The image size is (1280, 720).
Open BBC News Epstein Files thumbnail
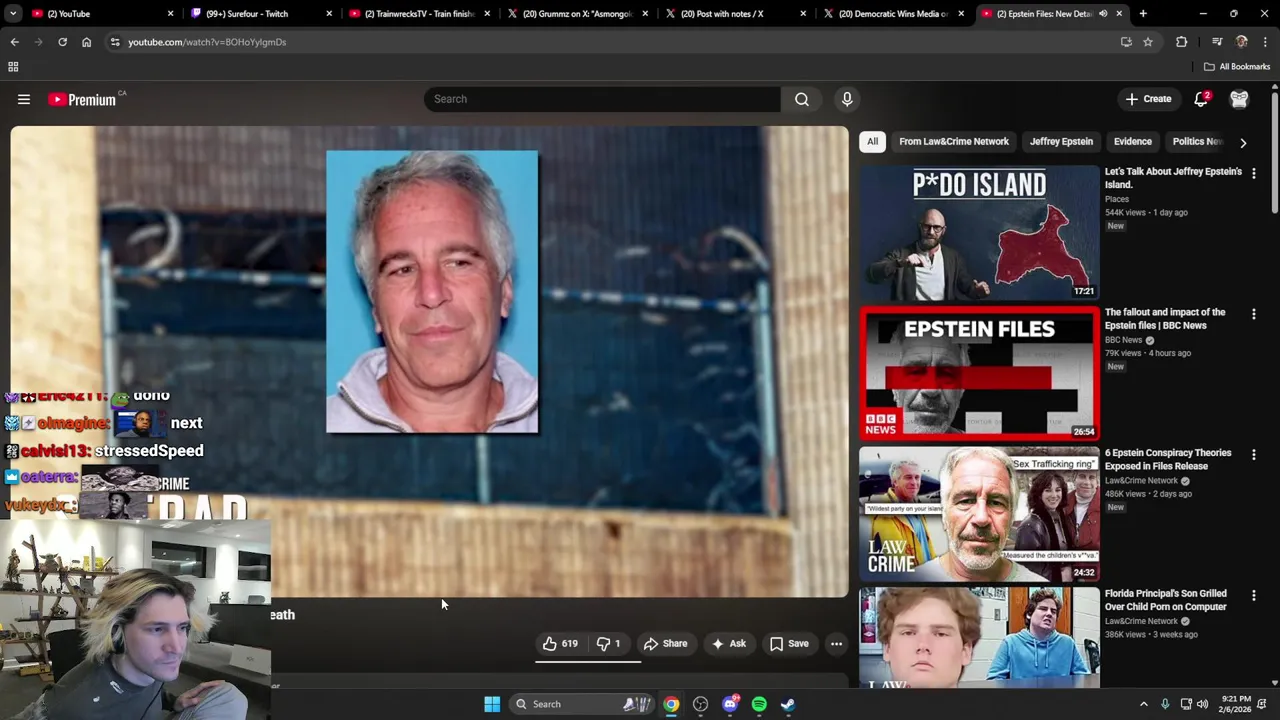coord(979,374)
